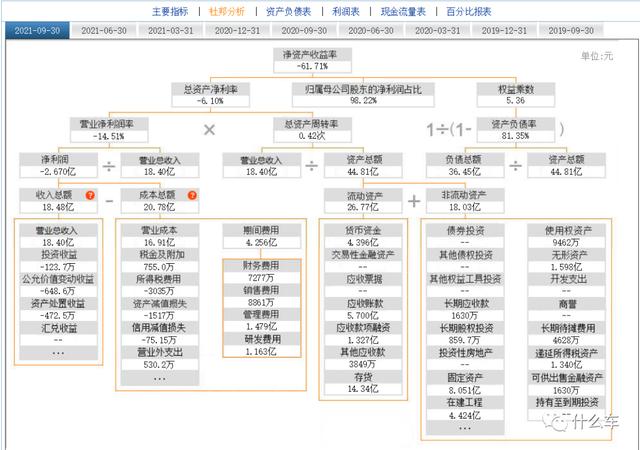Click the 营业外支出 530.2万 entry
640x450 pixels.
pyautogui.click(x=160, y=358)
